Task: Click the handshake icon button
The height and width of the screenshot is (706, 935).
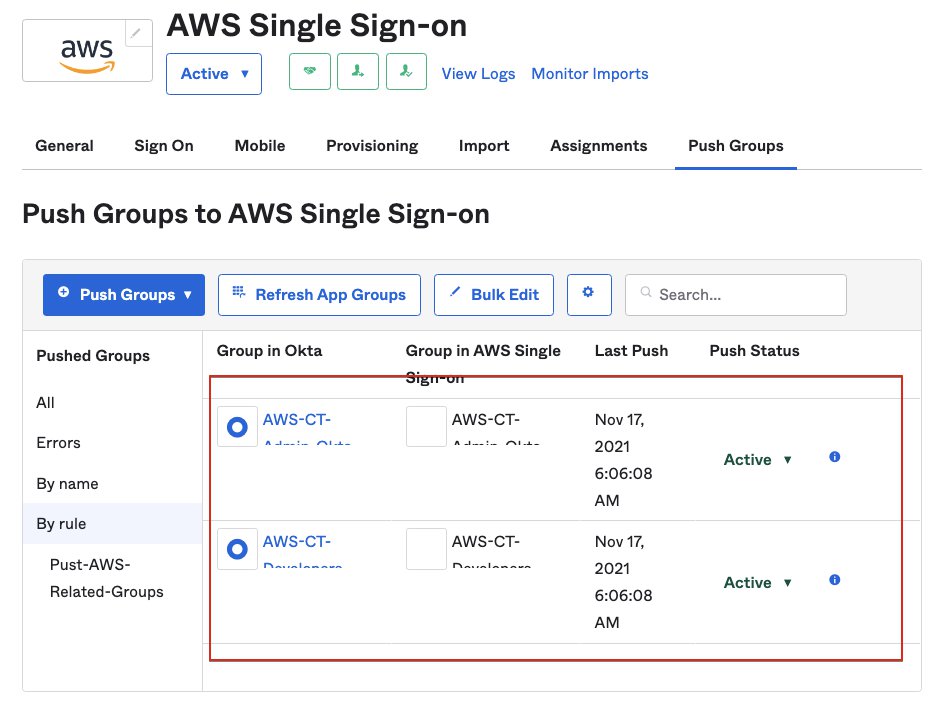Action: pos(309,72)
